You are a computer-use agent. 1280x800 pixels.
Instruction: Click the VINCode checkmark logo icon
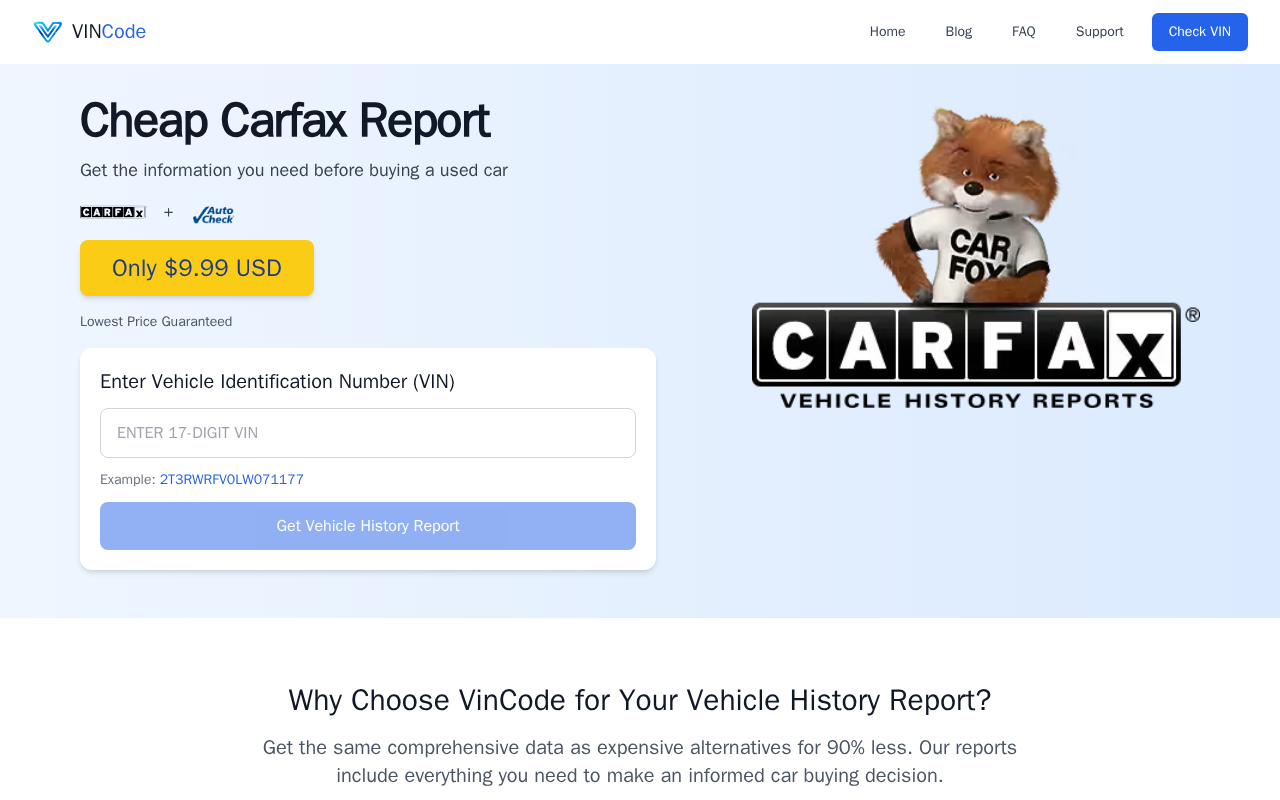[x=48, y=32]
